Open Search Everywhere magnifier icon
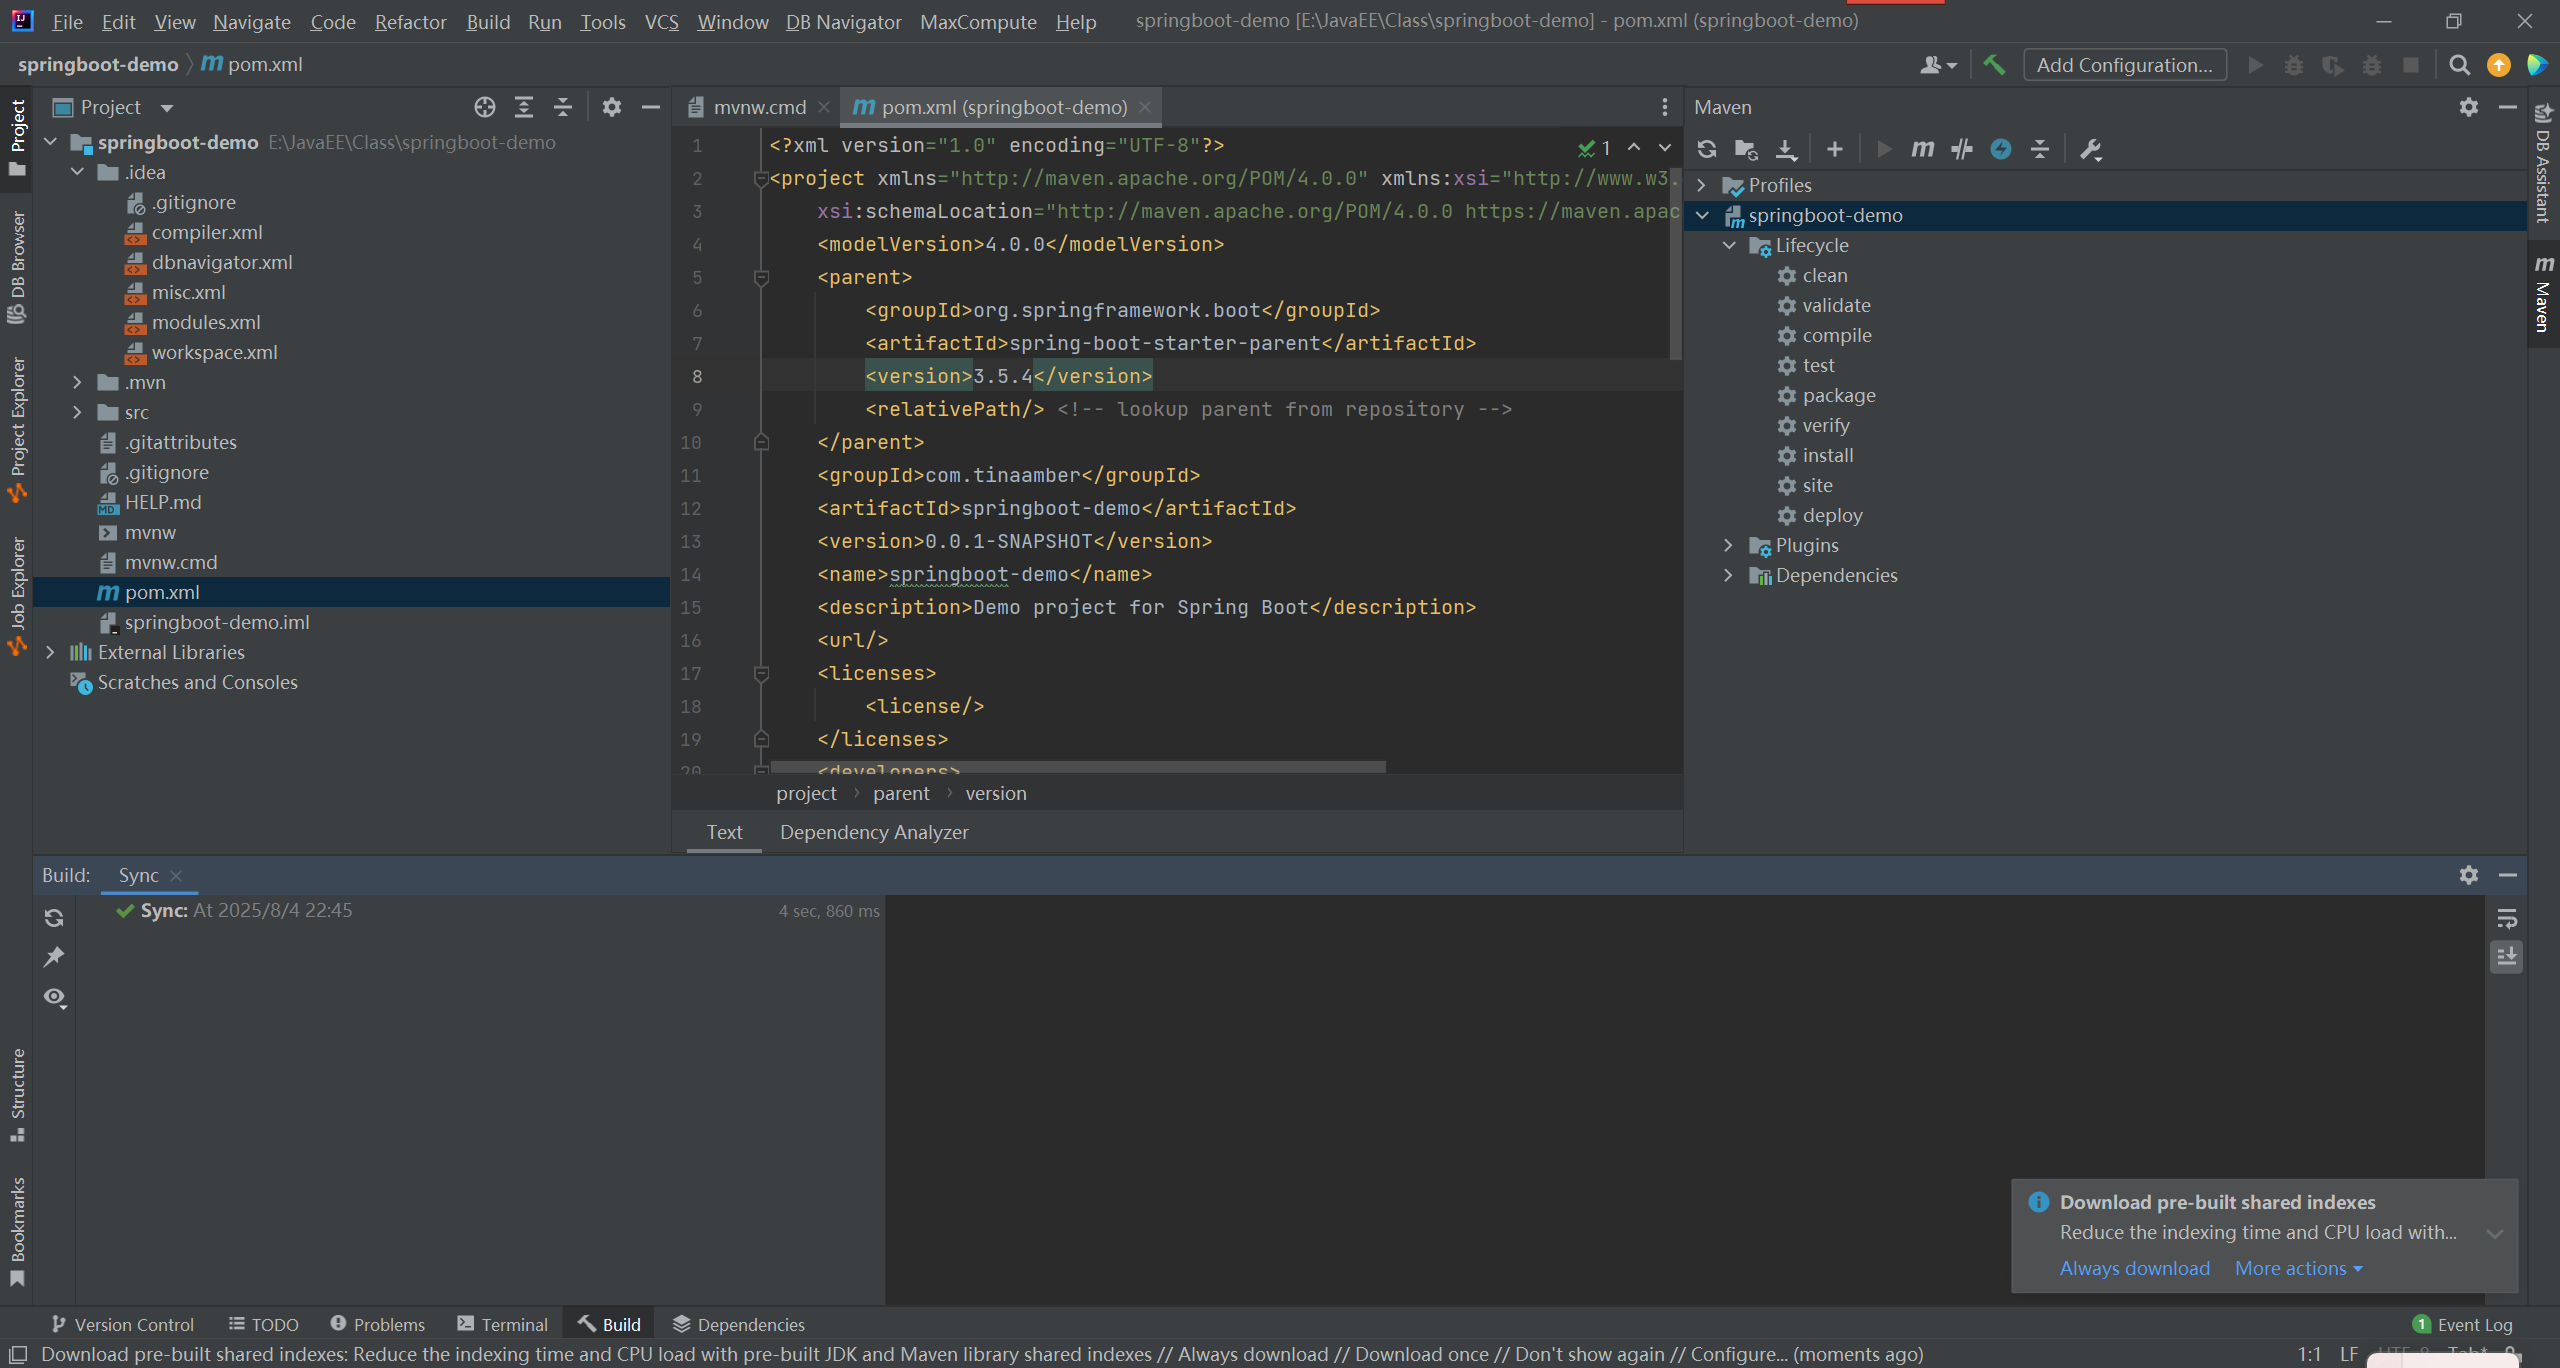This screenshot has height=1368, width=2560. [x=2460, y=65]
